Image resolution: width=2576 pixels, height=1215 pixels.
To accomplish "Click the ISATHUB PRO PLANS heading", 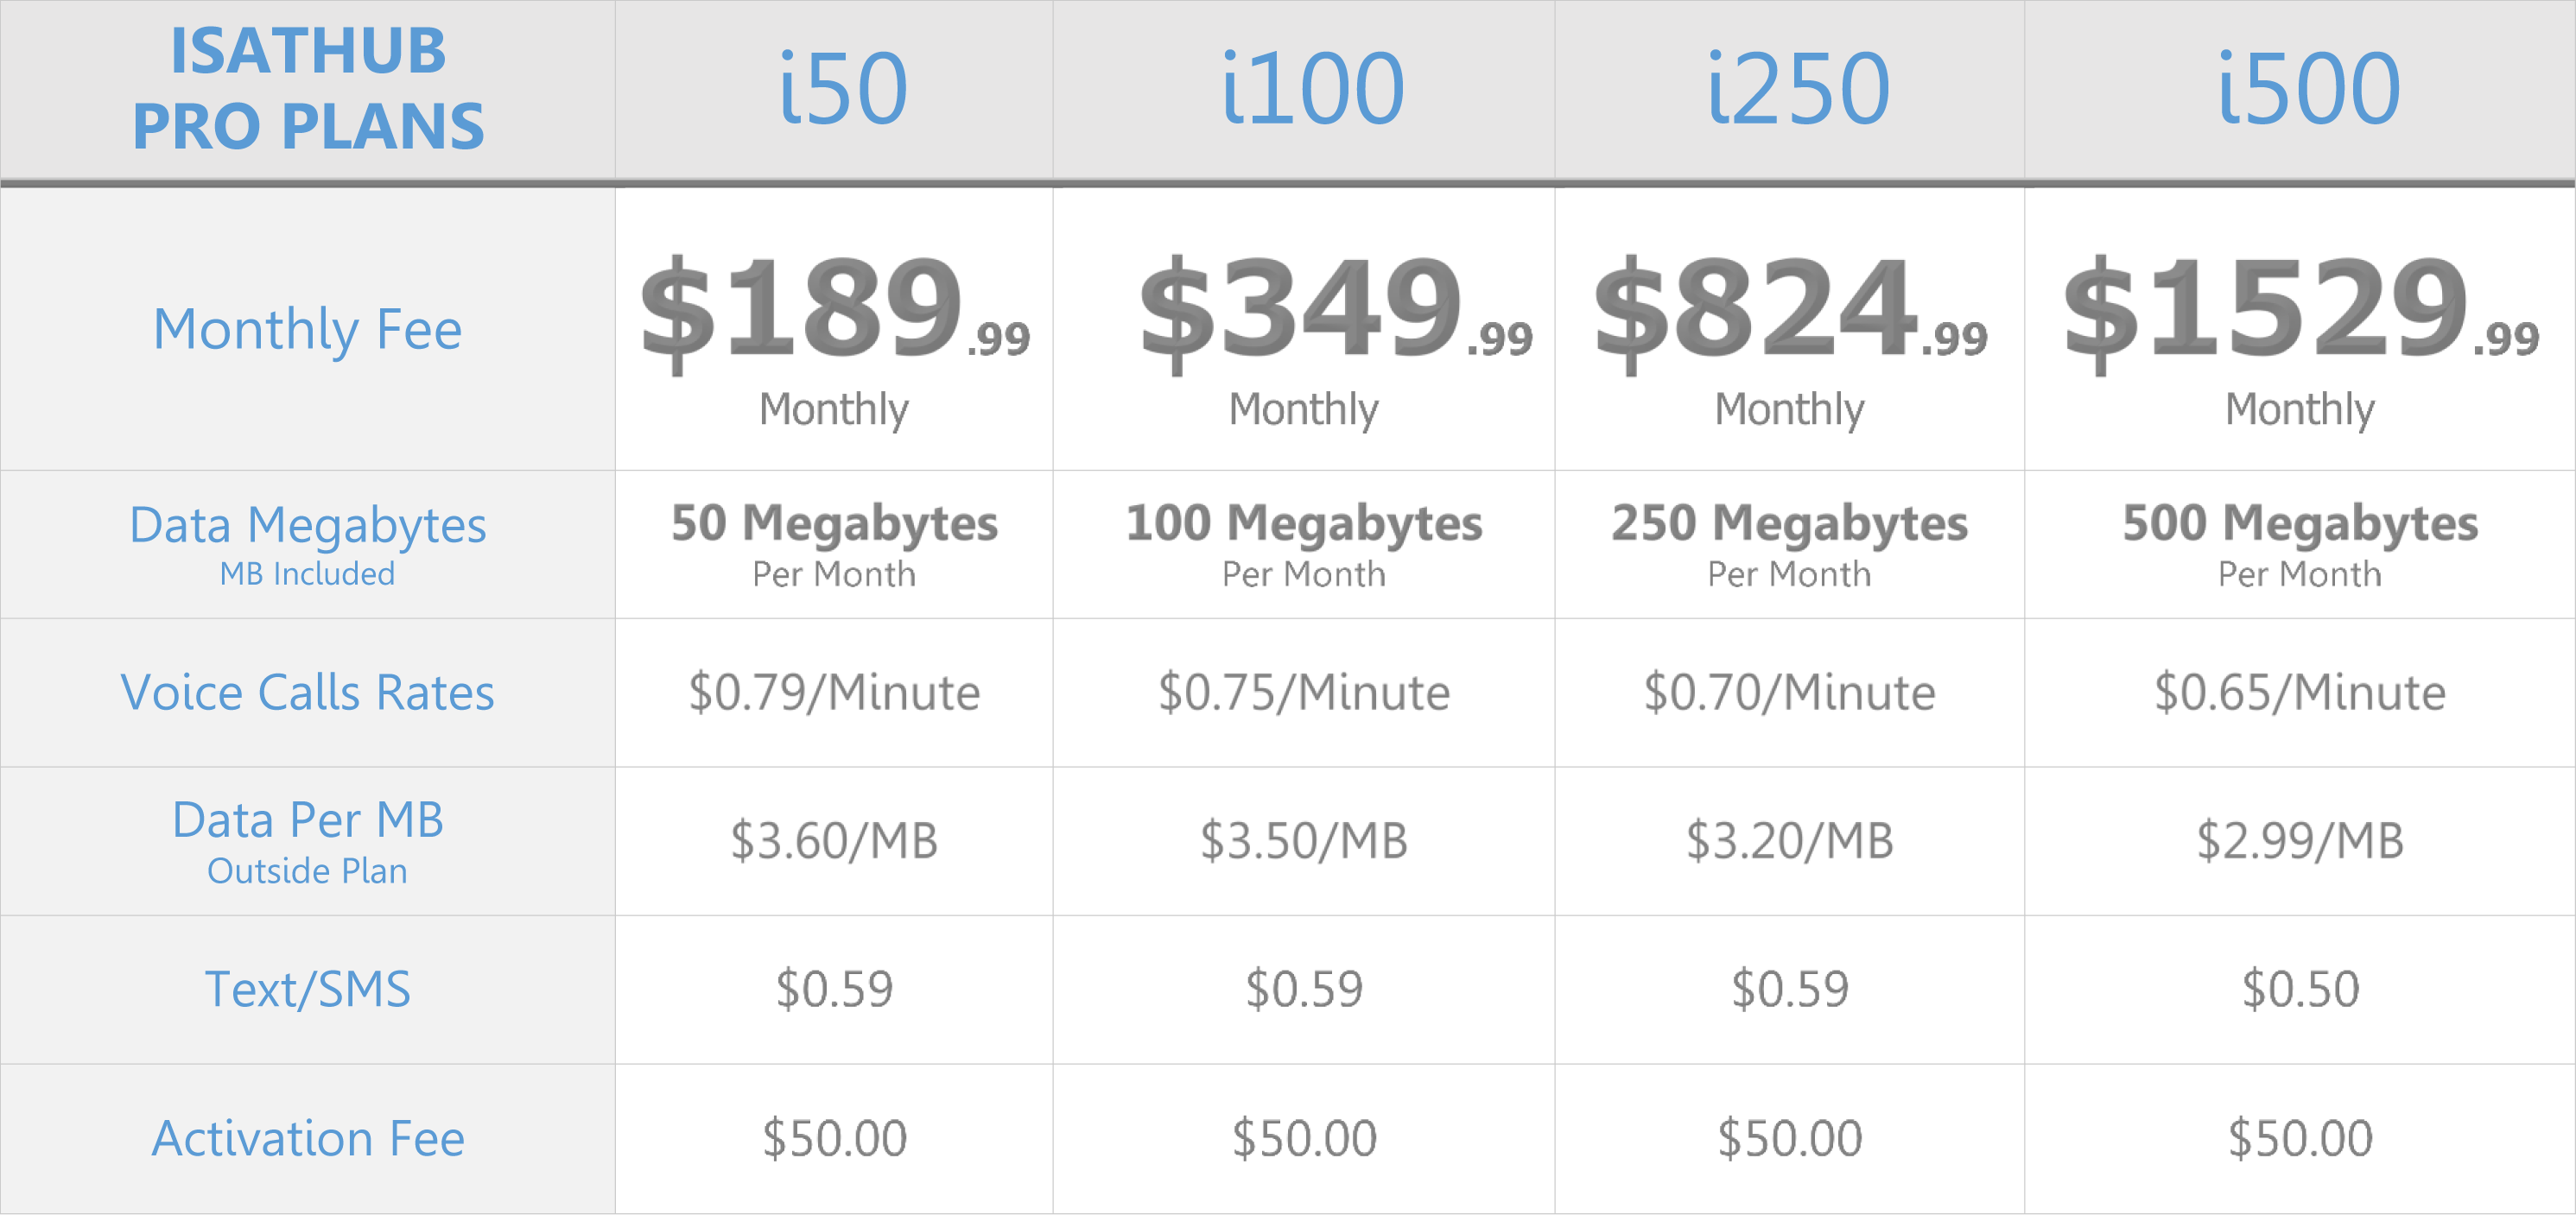I will click(308, 88).
